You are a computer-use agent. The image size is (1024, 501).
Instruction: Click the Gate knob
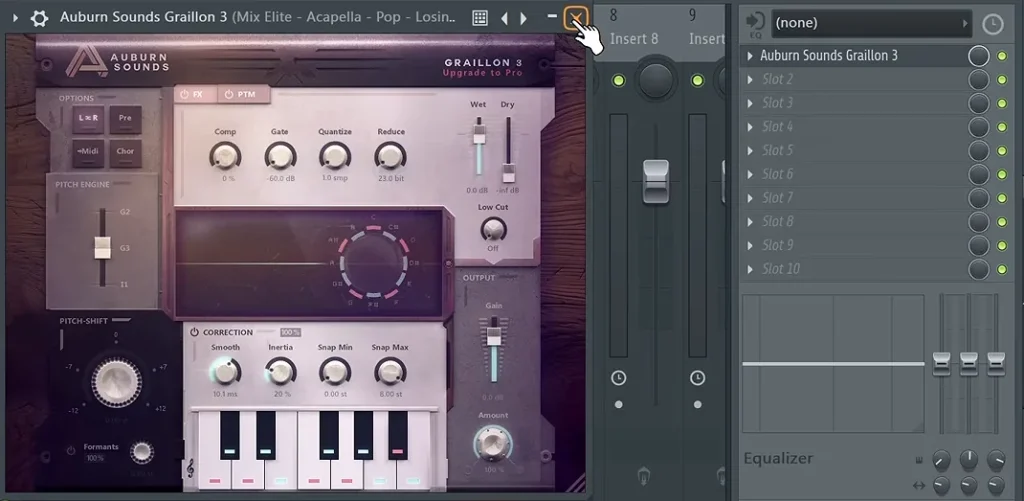coord(280,156)
